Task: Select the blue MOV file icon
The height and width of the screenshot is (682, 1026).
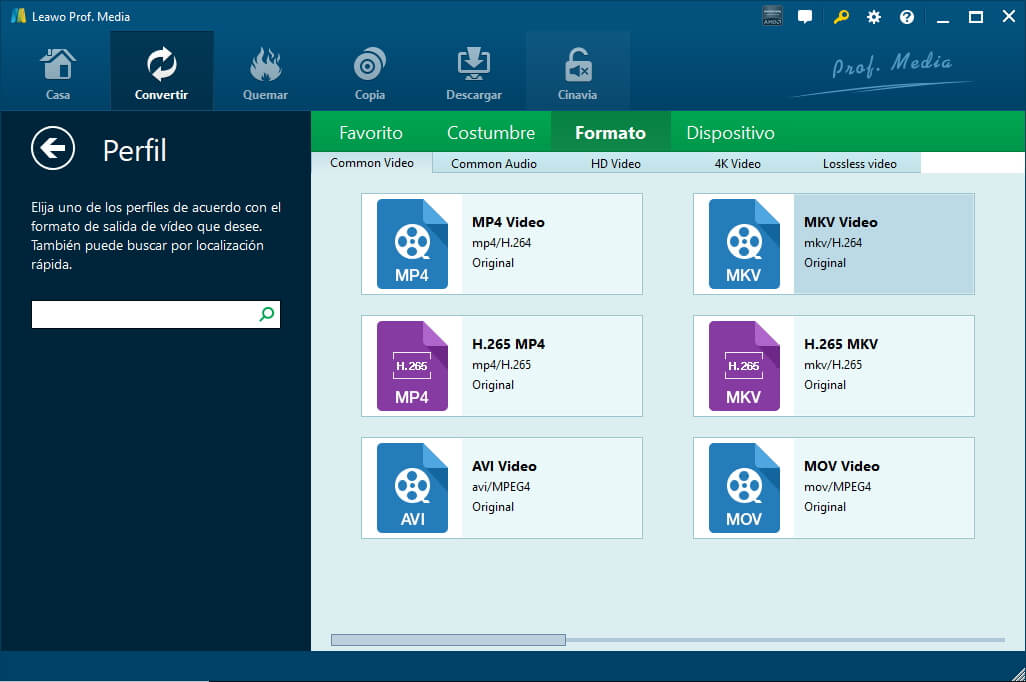Action: (744, 488)
